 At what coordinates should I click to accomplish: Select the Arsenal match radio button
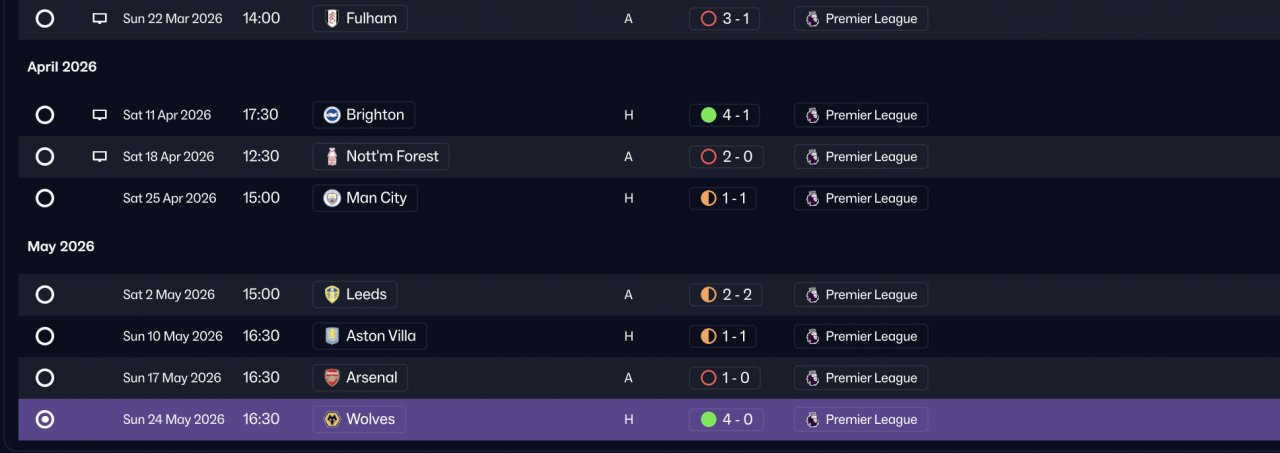click(45, 378)
